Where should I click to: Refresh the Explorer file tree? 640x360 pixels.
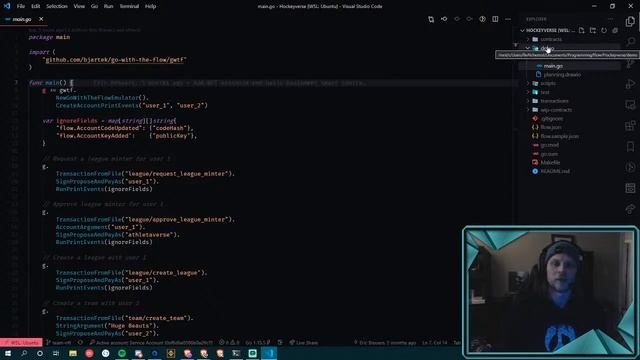604,31
